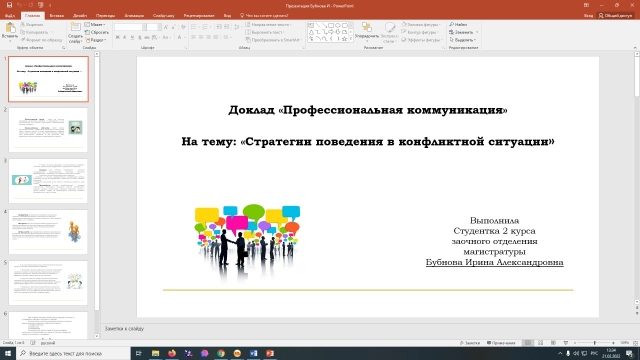Toggle text shadow
This screenshot has width=640, height=360.
(x=140, y=38)
